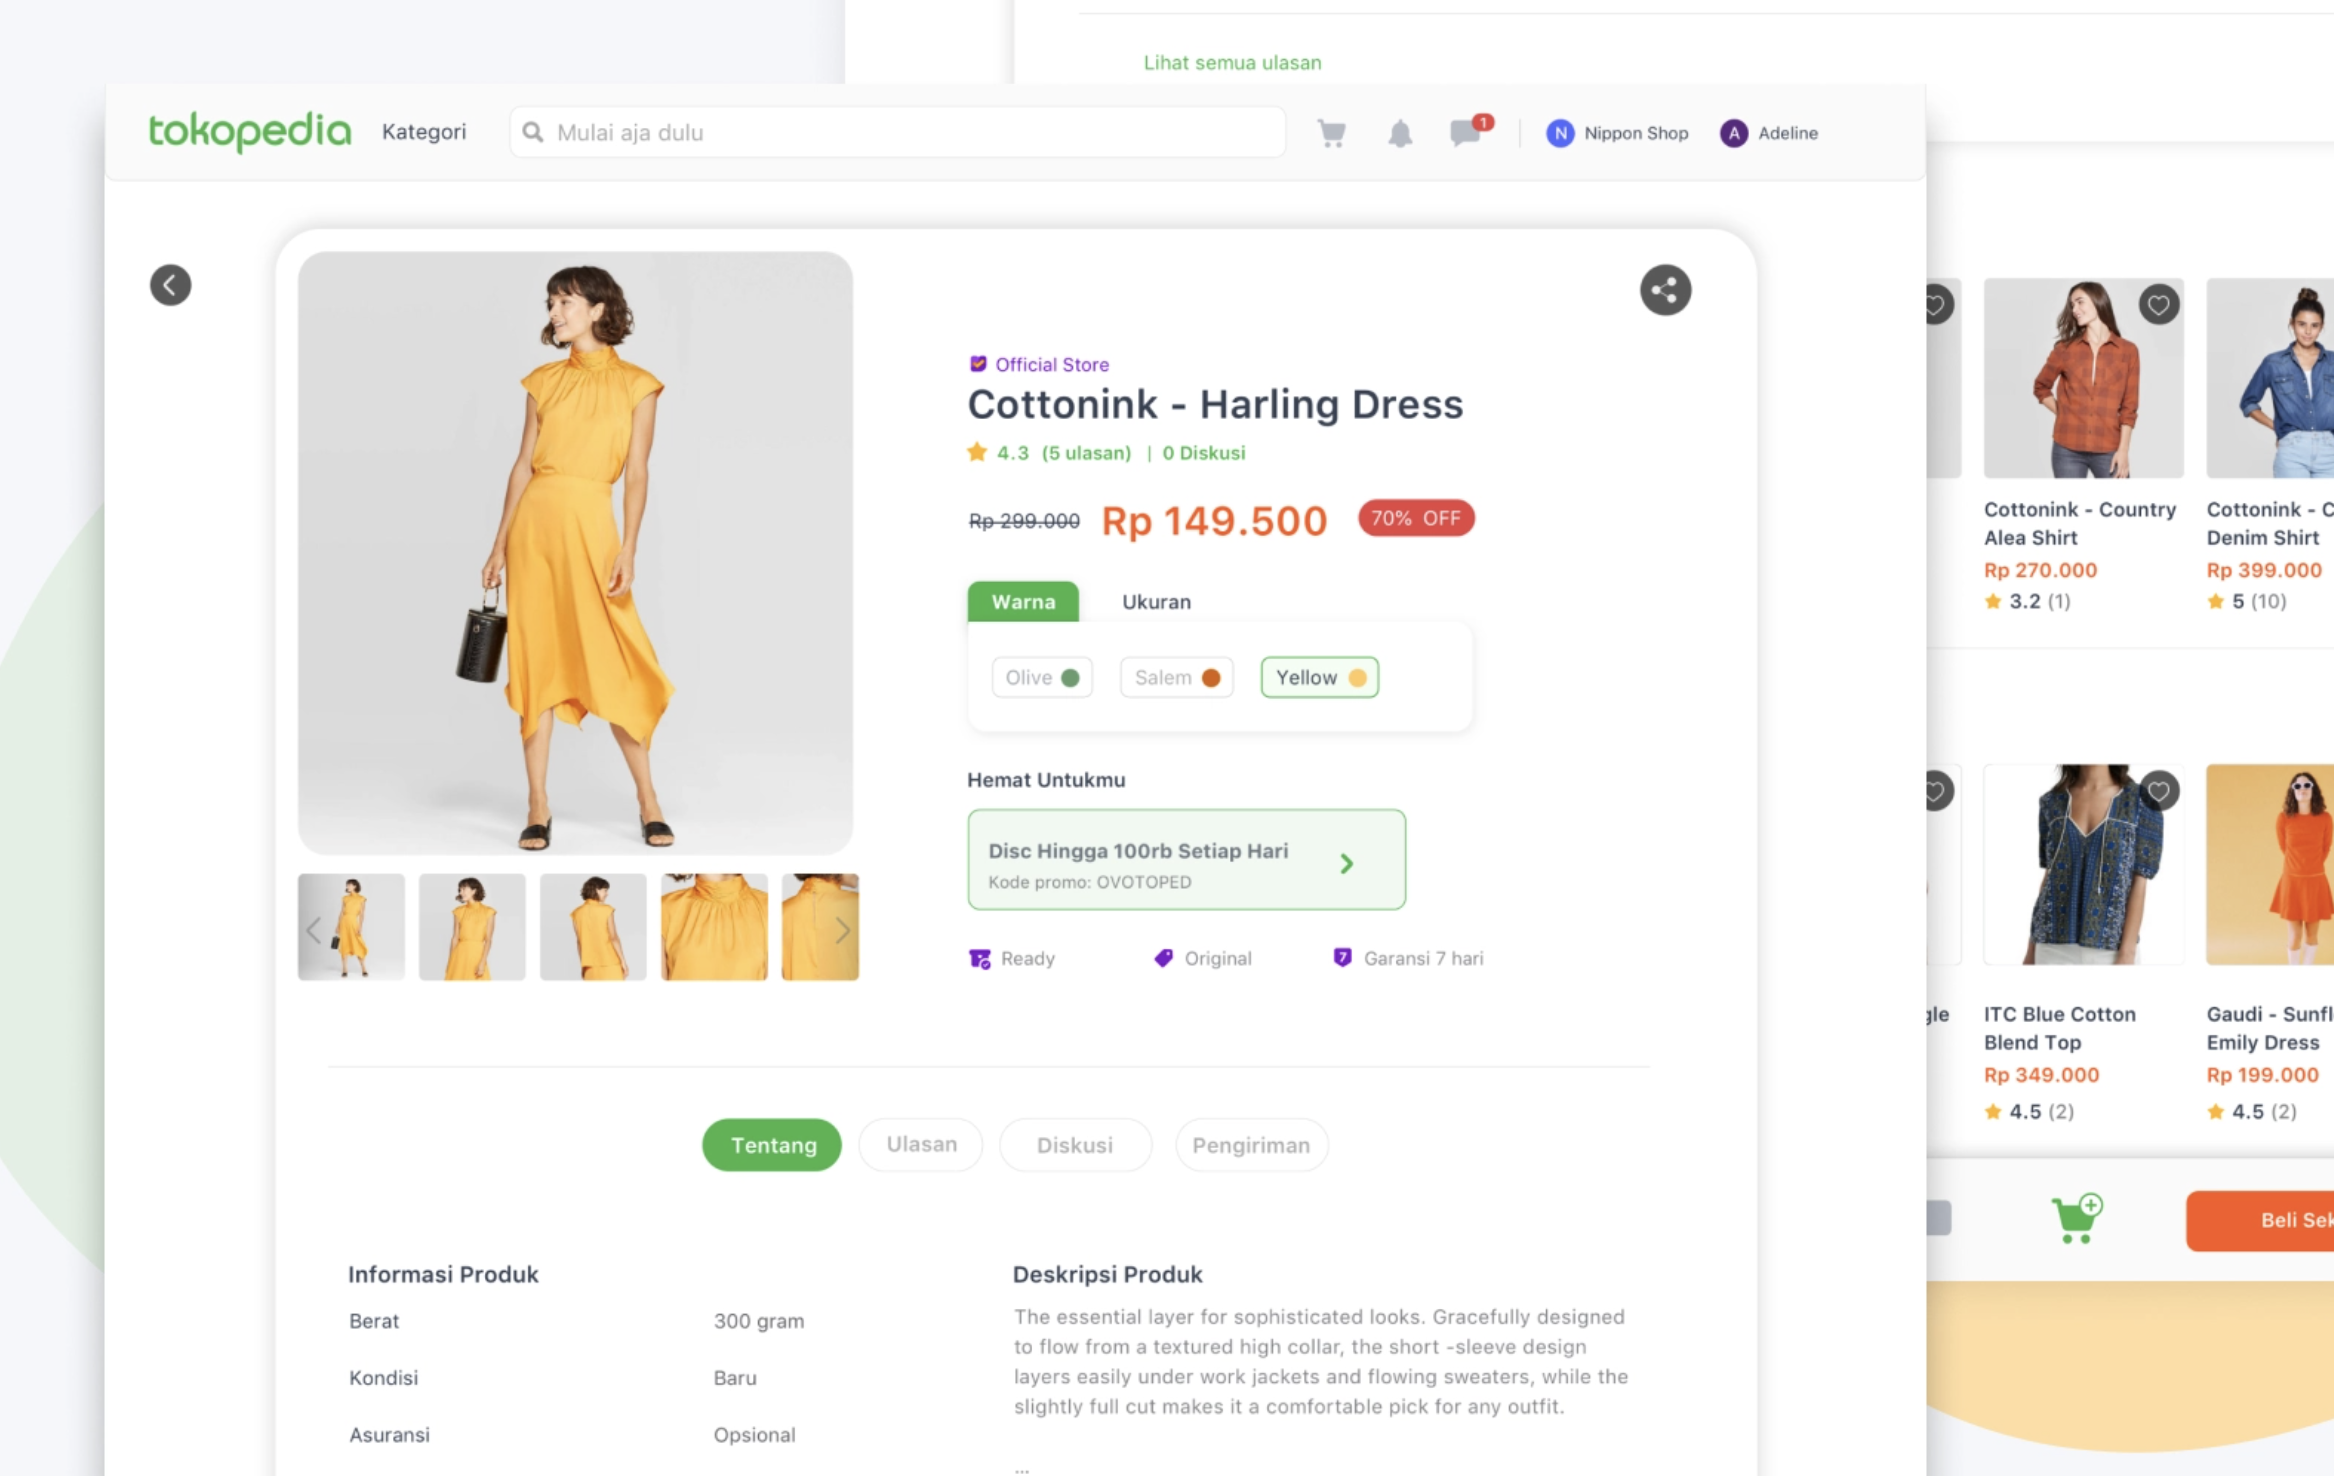2334x1476 pixels.
Task: Expand the Disc Hingga 100rb promo chevron
Action: coord(1346,863)
